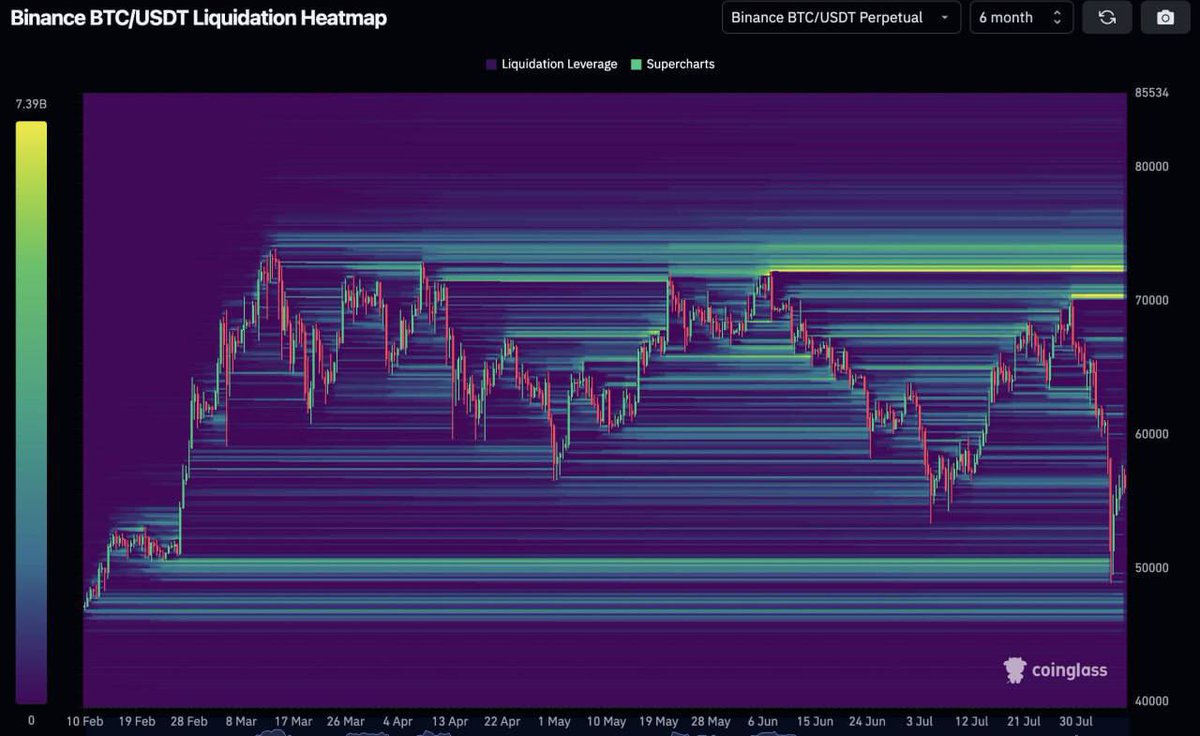
Task: Click the refresh icon to reload heatmap
Action: click(1106, 17)
